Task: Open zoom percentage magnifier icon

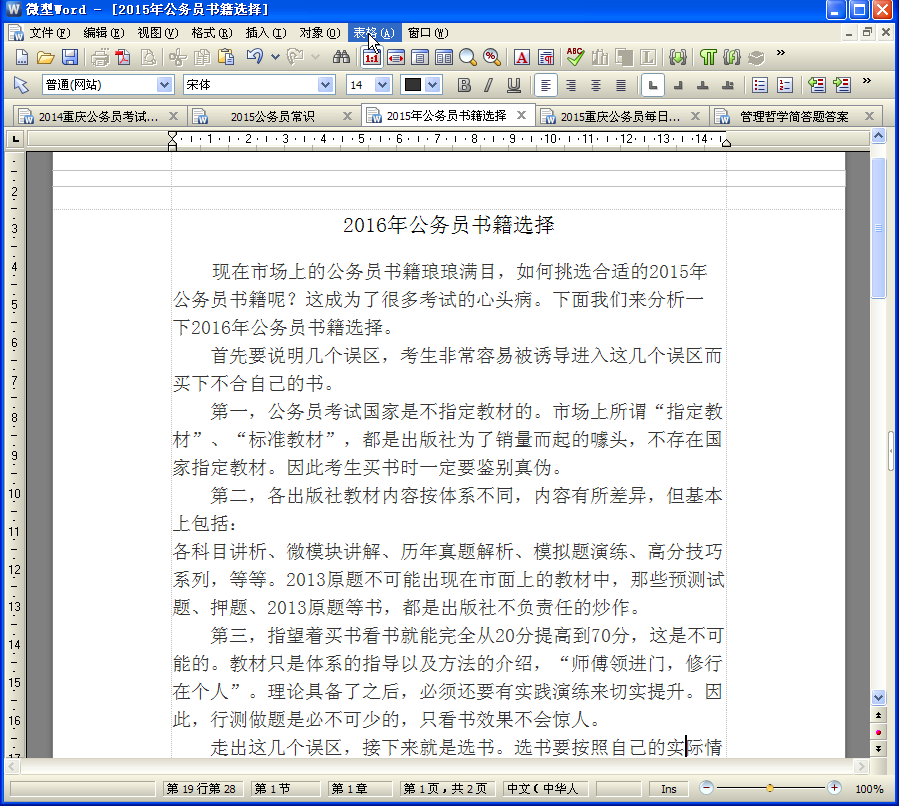Action: click(491, 57)
